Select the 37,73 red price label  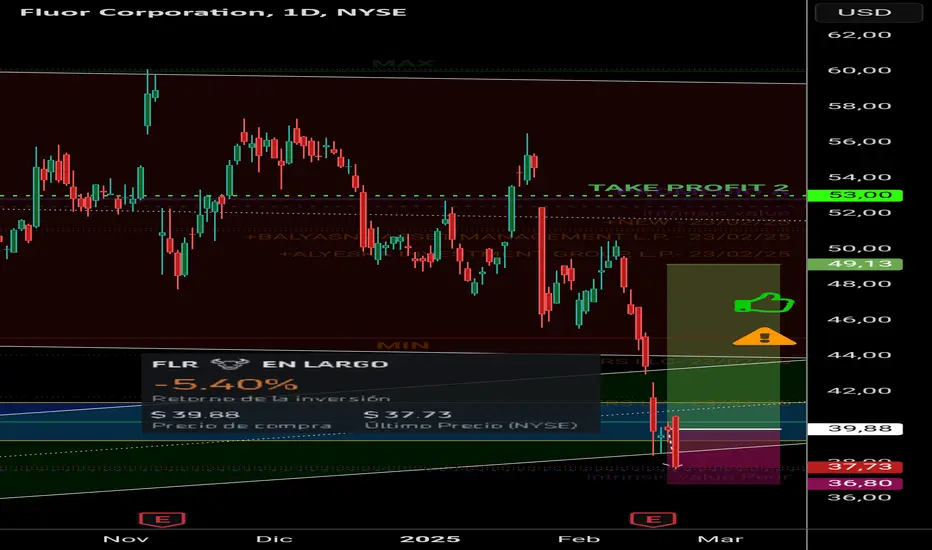point(855,467)
